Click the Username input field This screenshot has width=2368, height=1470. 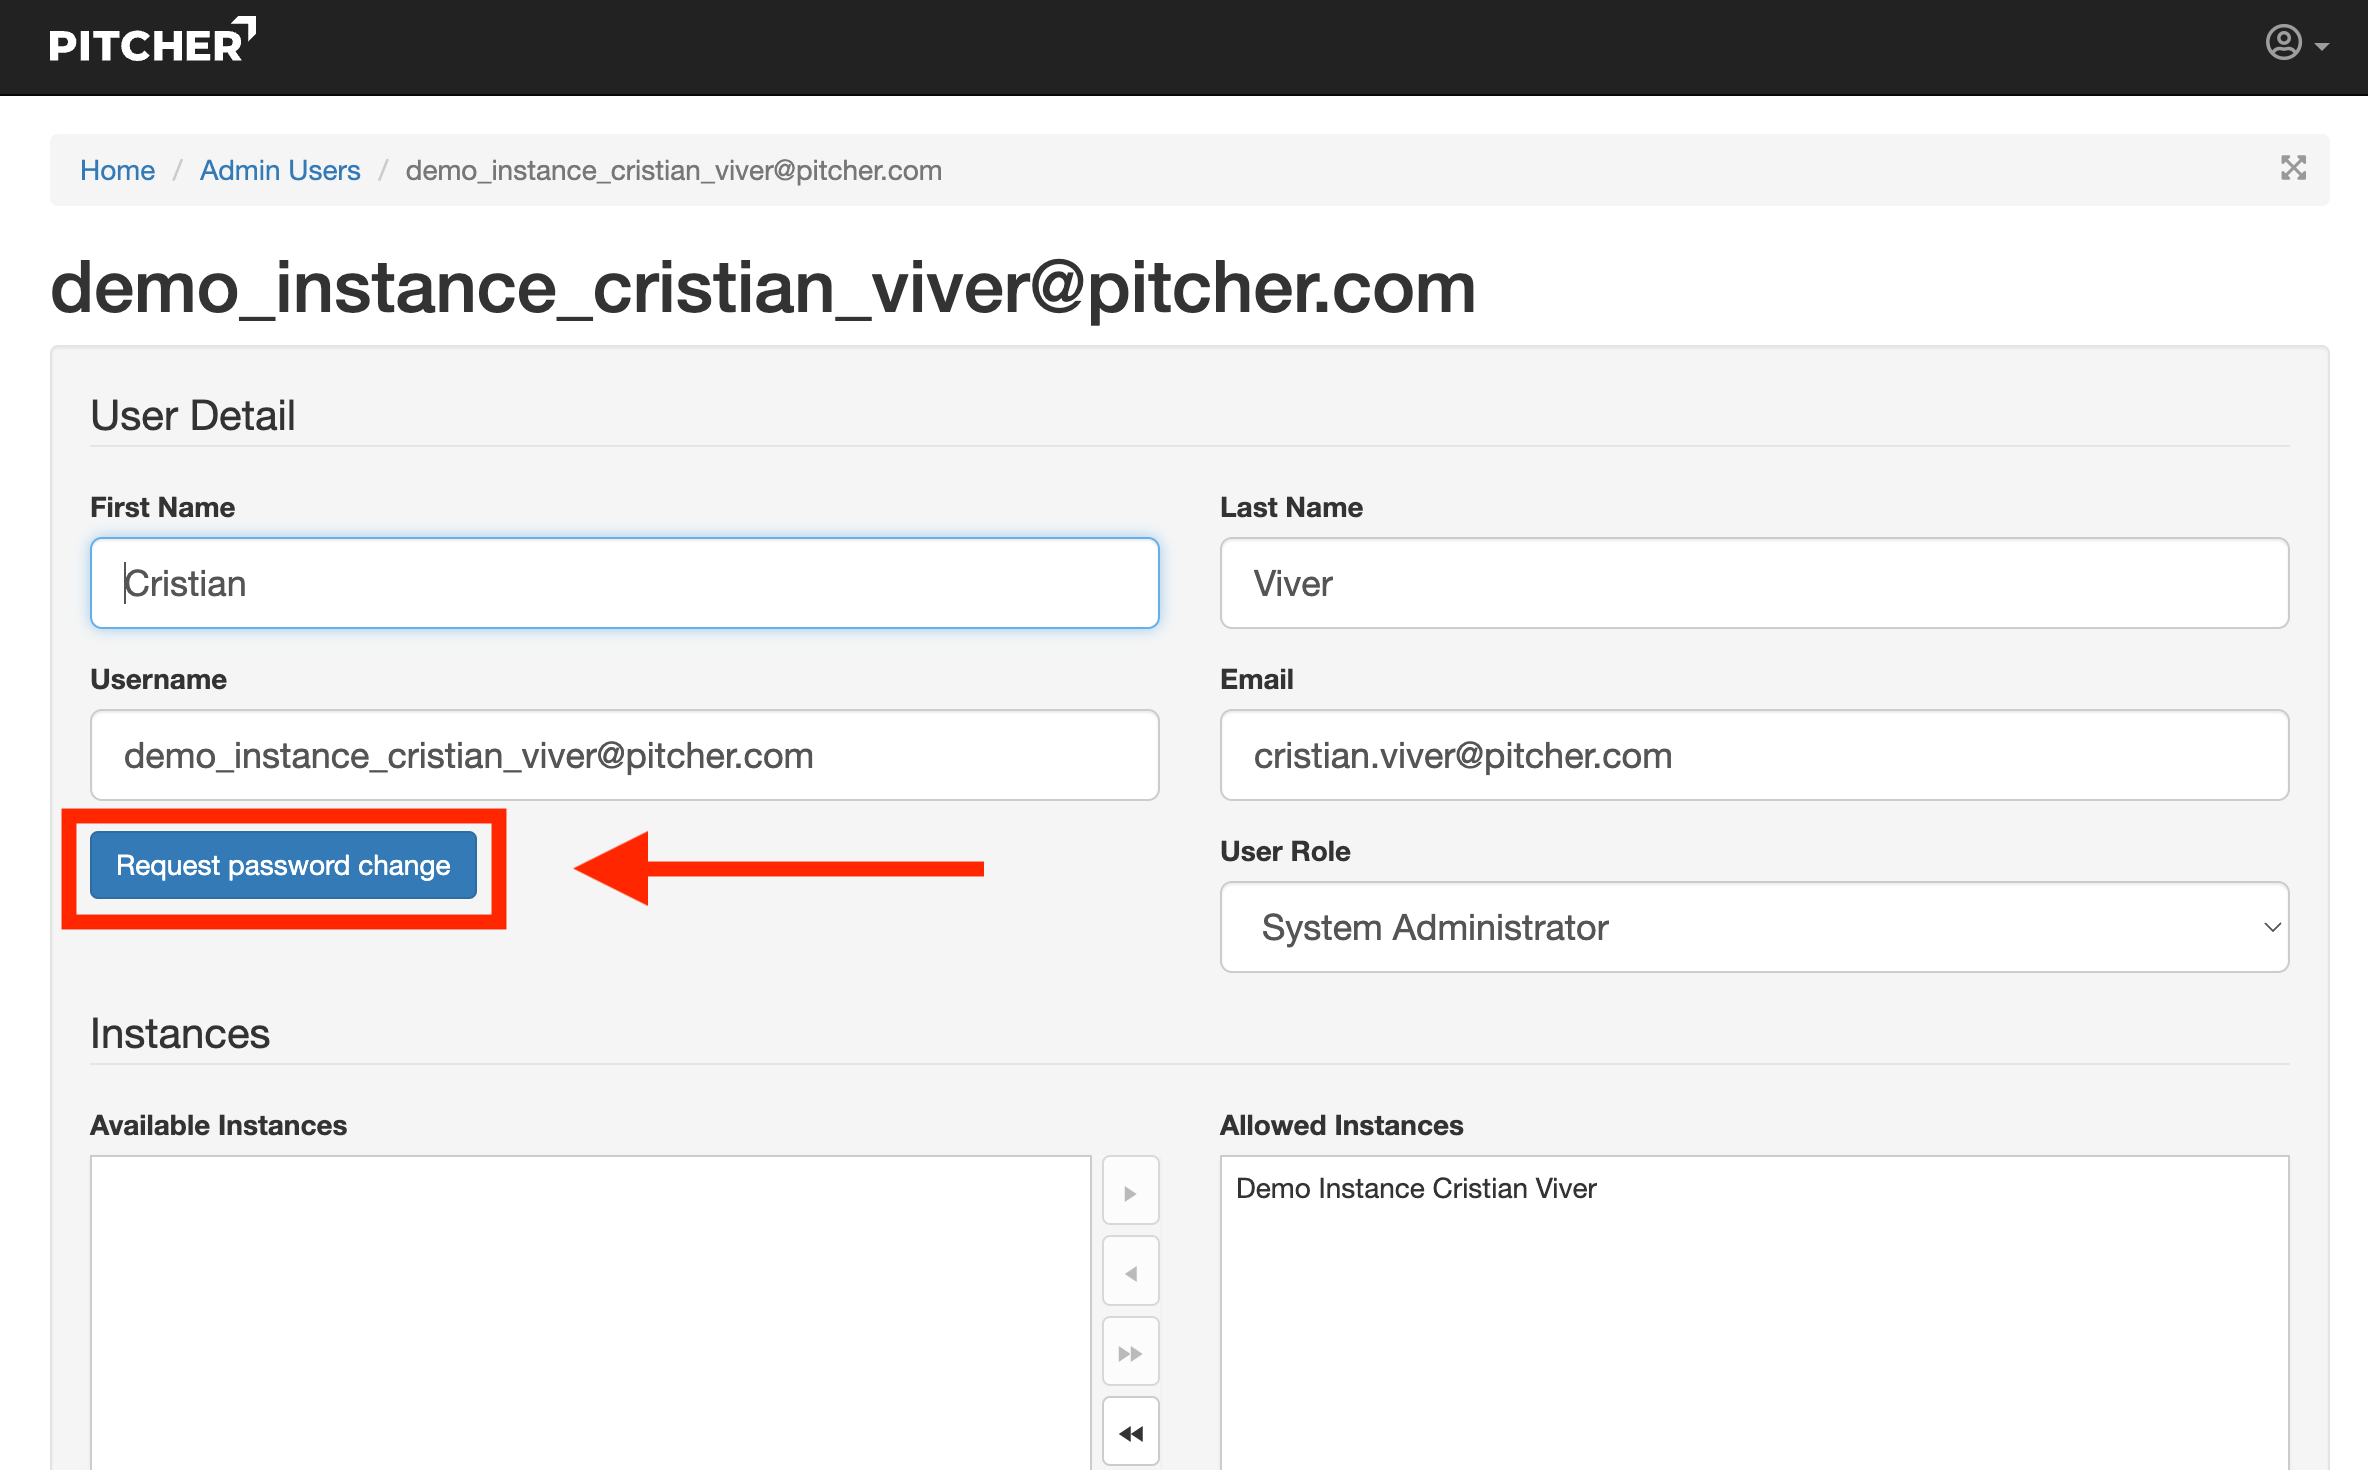[624, 755]
